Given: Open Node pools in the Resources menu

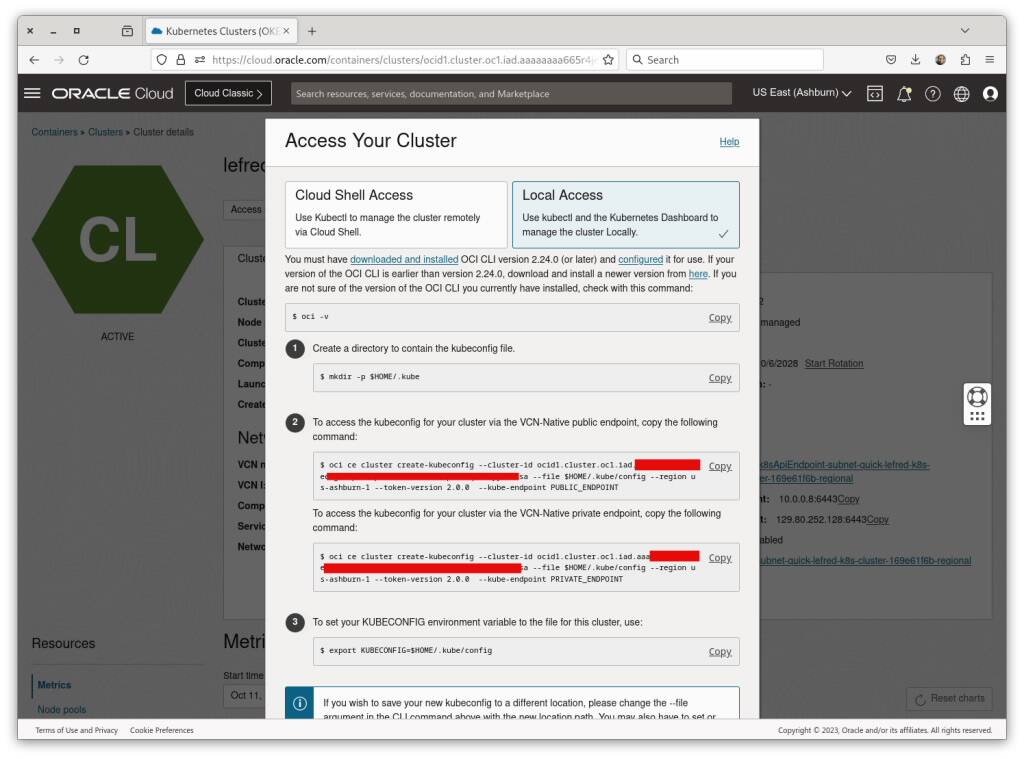Looking at the screenshot, I should 61,709.
